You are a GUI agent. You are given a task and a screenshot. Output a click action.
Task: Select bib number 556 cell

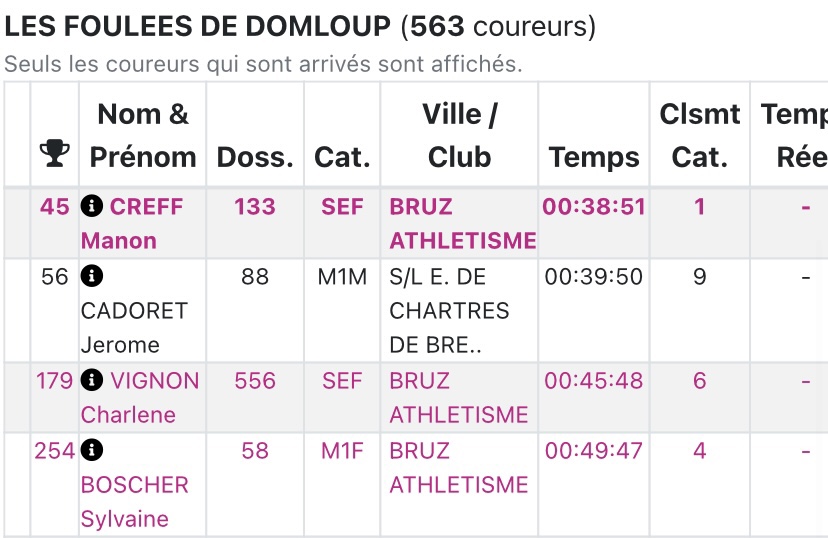tap(255, 381)
